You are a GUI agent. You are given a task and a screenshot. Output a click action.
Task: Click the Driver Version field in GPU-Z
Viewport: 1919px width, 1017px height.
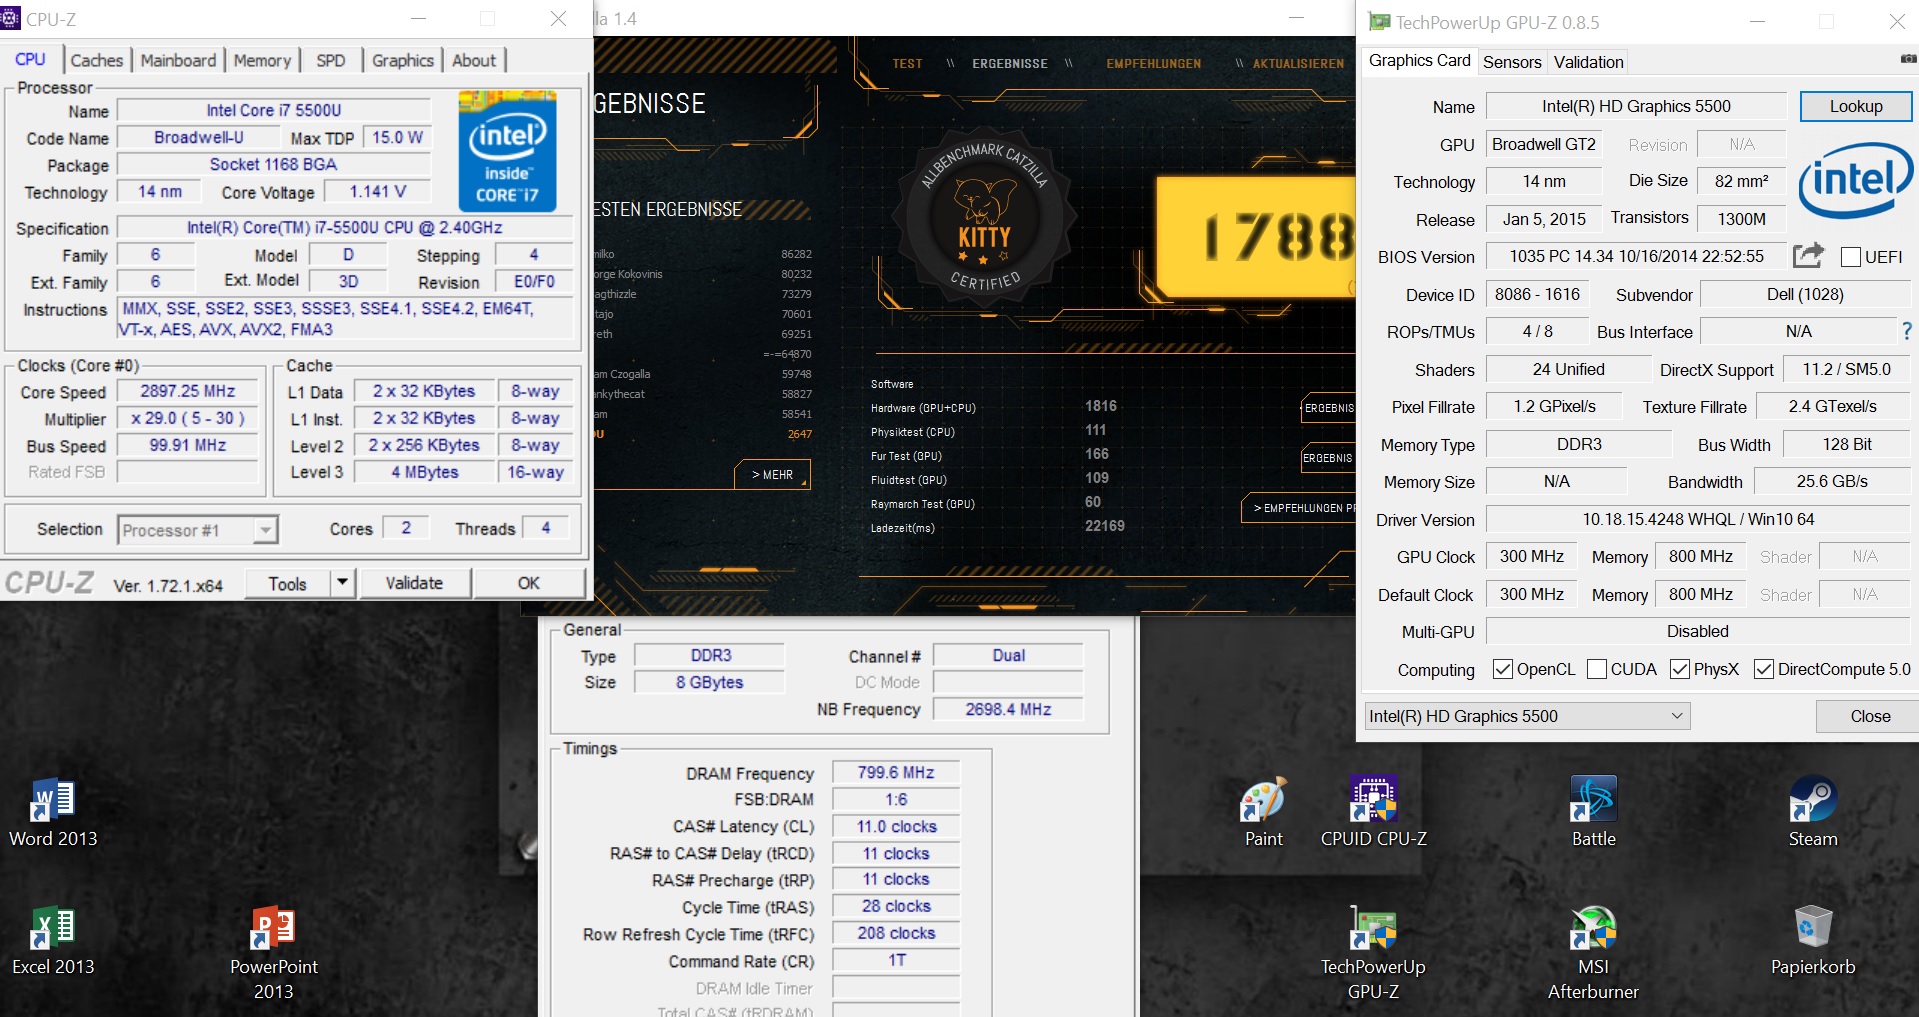[1698, 519]
